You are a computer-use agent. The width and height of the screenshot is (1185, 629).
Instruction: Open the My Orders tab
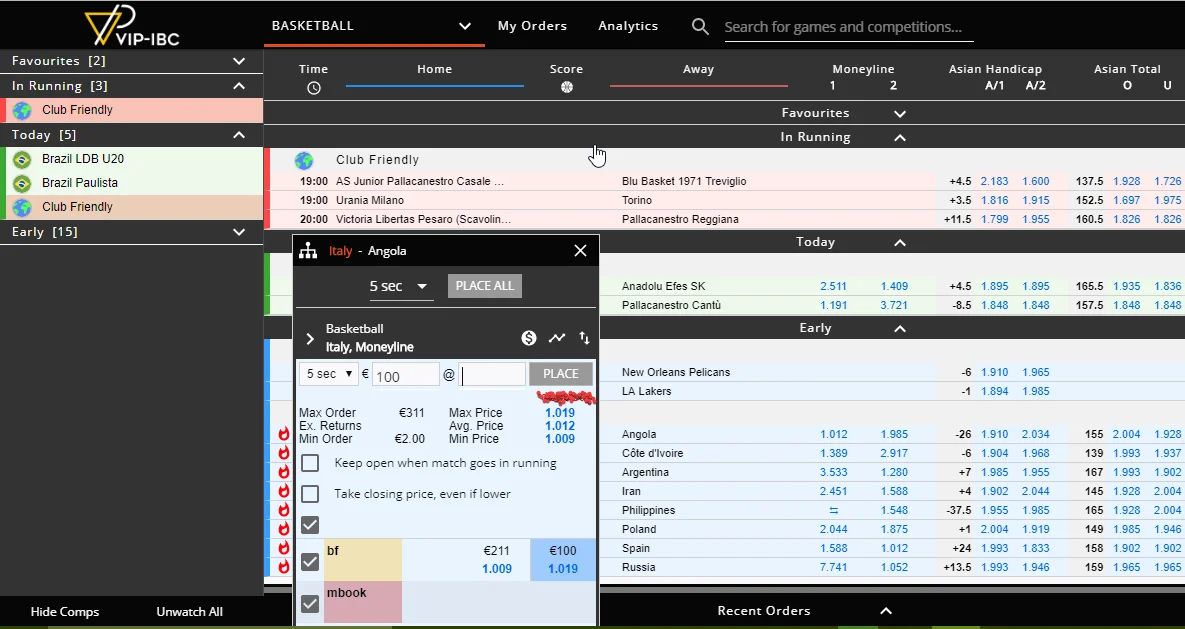pos(532,26)
